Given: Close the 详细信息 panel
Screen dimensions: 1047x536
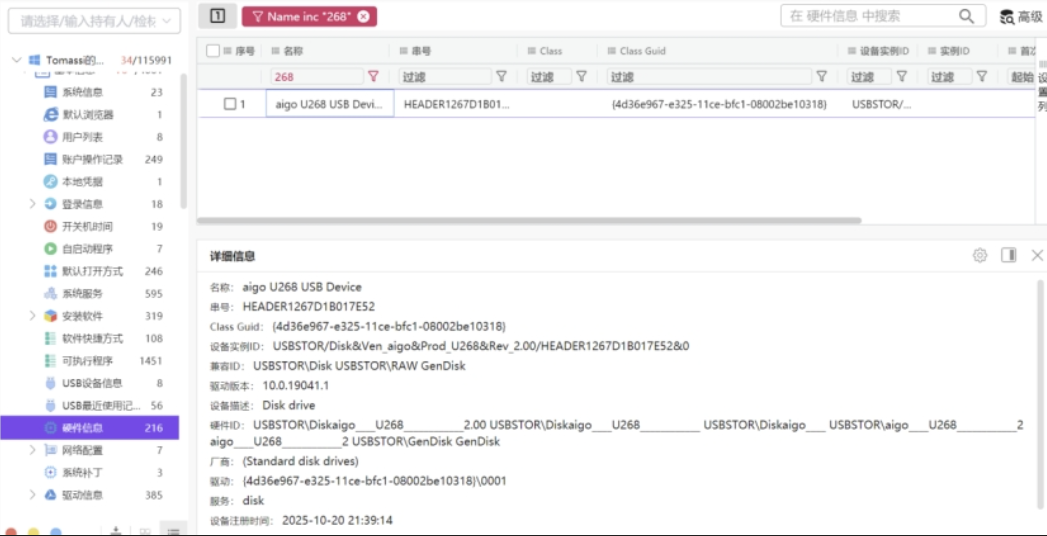Looking at the screenshot, I should click(x=1037, y=255).
